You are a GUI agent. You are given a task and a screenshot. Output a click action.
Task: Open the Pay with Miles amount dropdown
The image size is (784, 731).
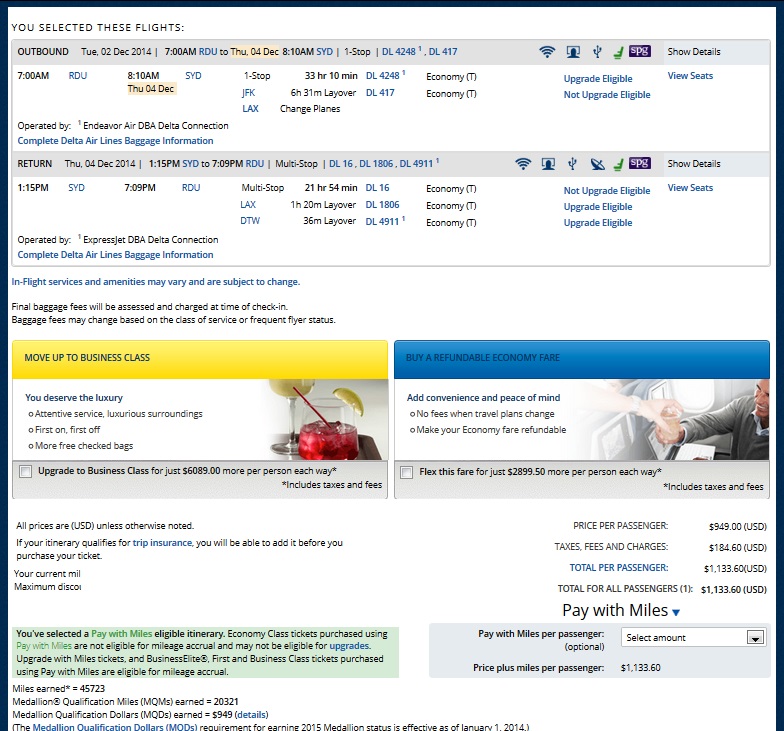[693, 637]
